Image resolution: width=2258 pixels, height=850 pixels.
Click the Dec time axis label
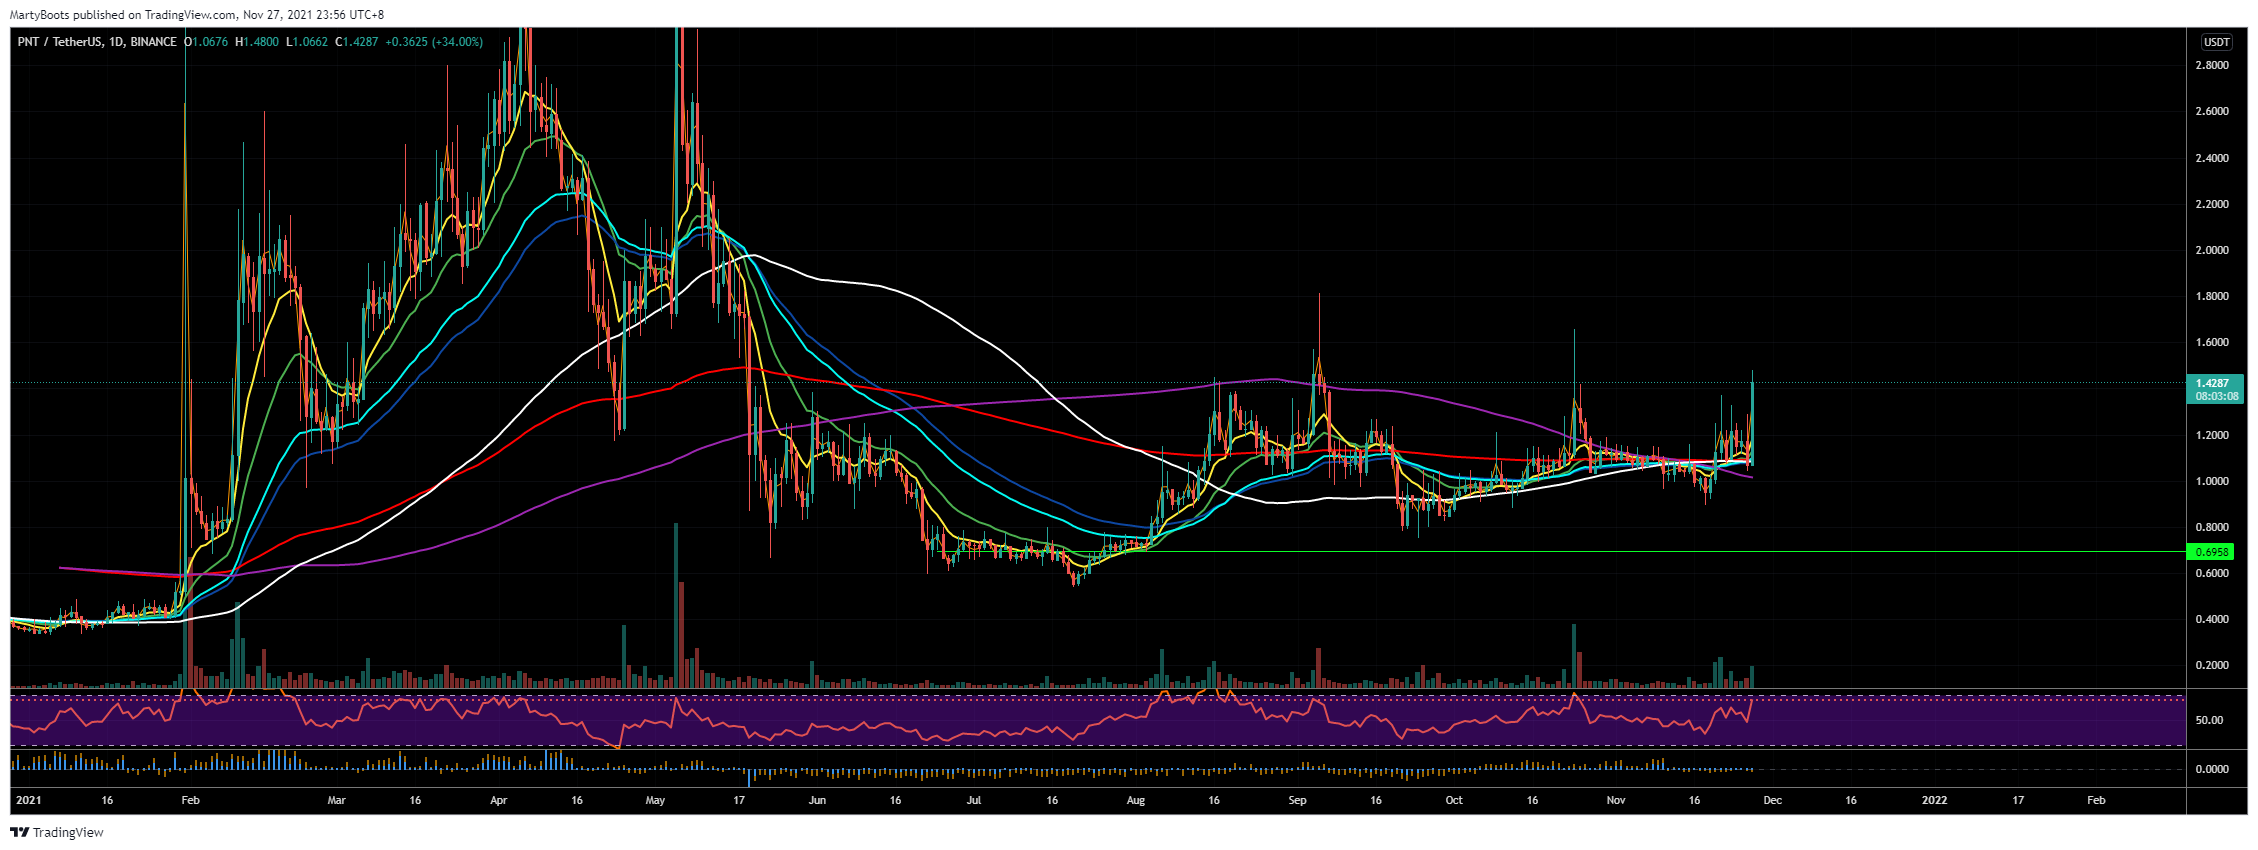point(1772,800)
